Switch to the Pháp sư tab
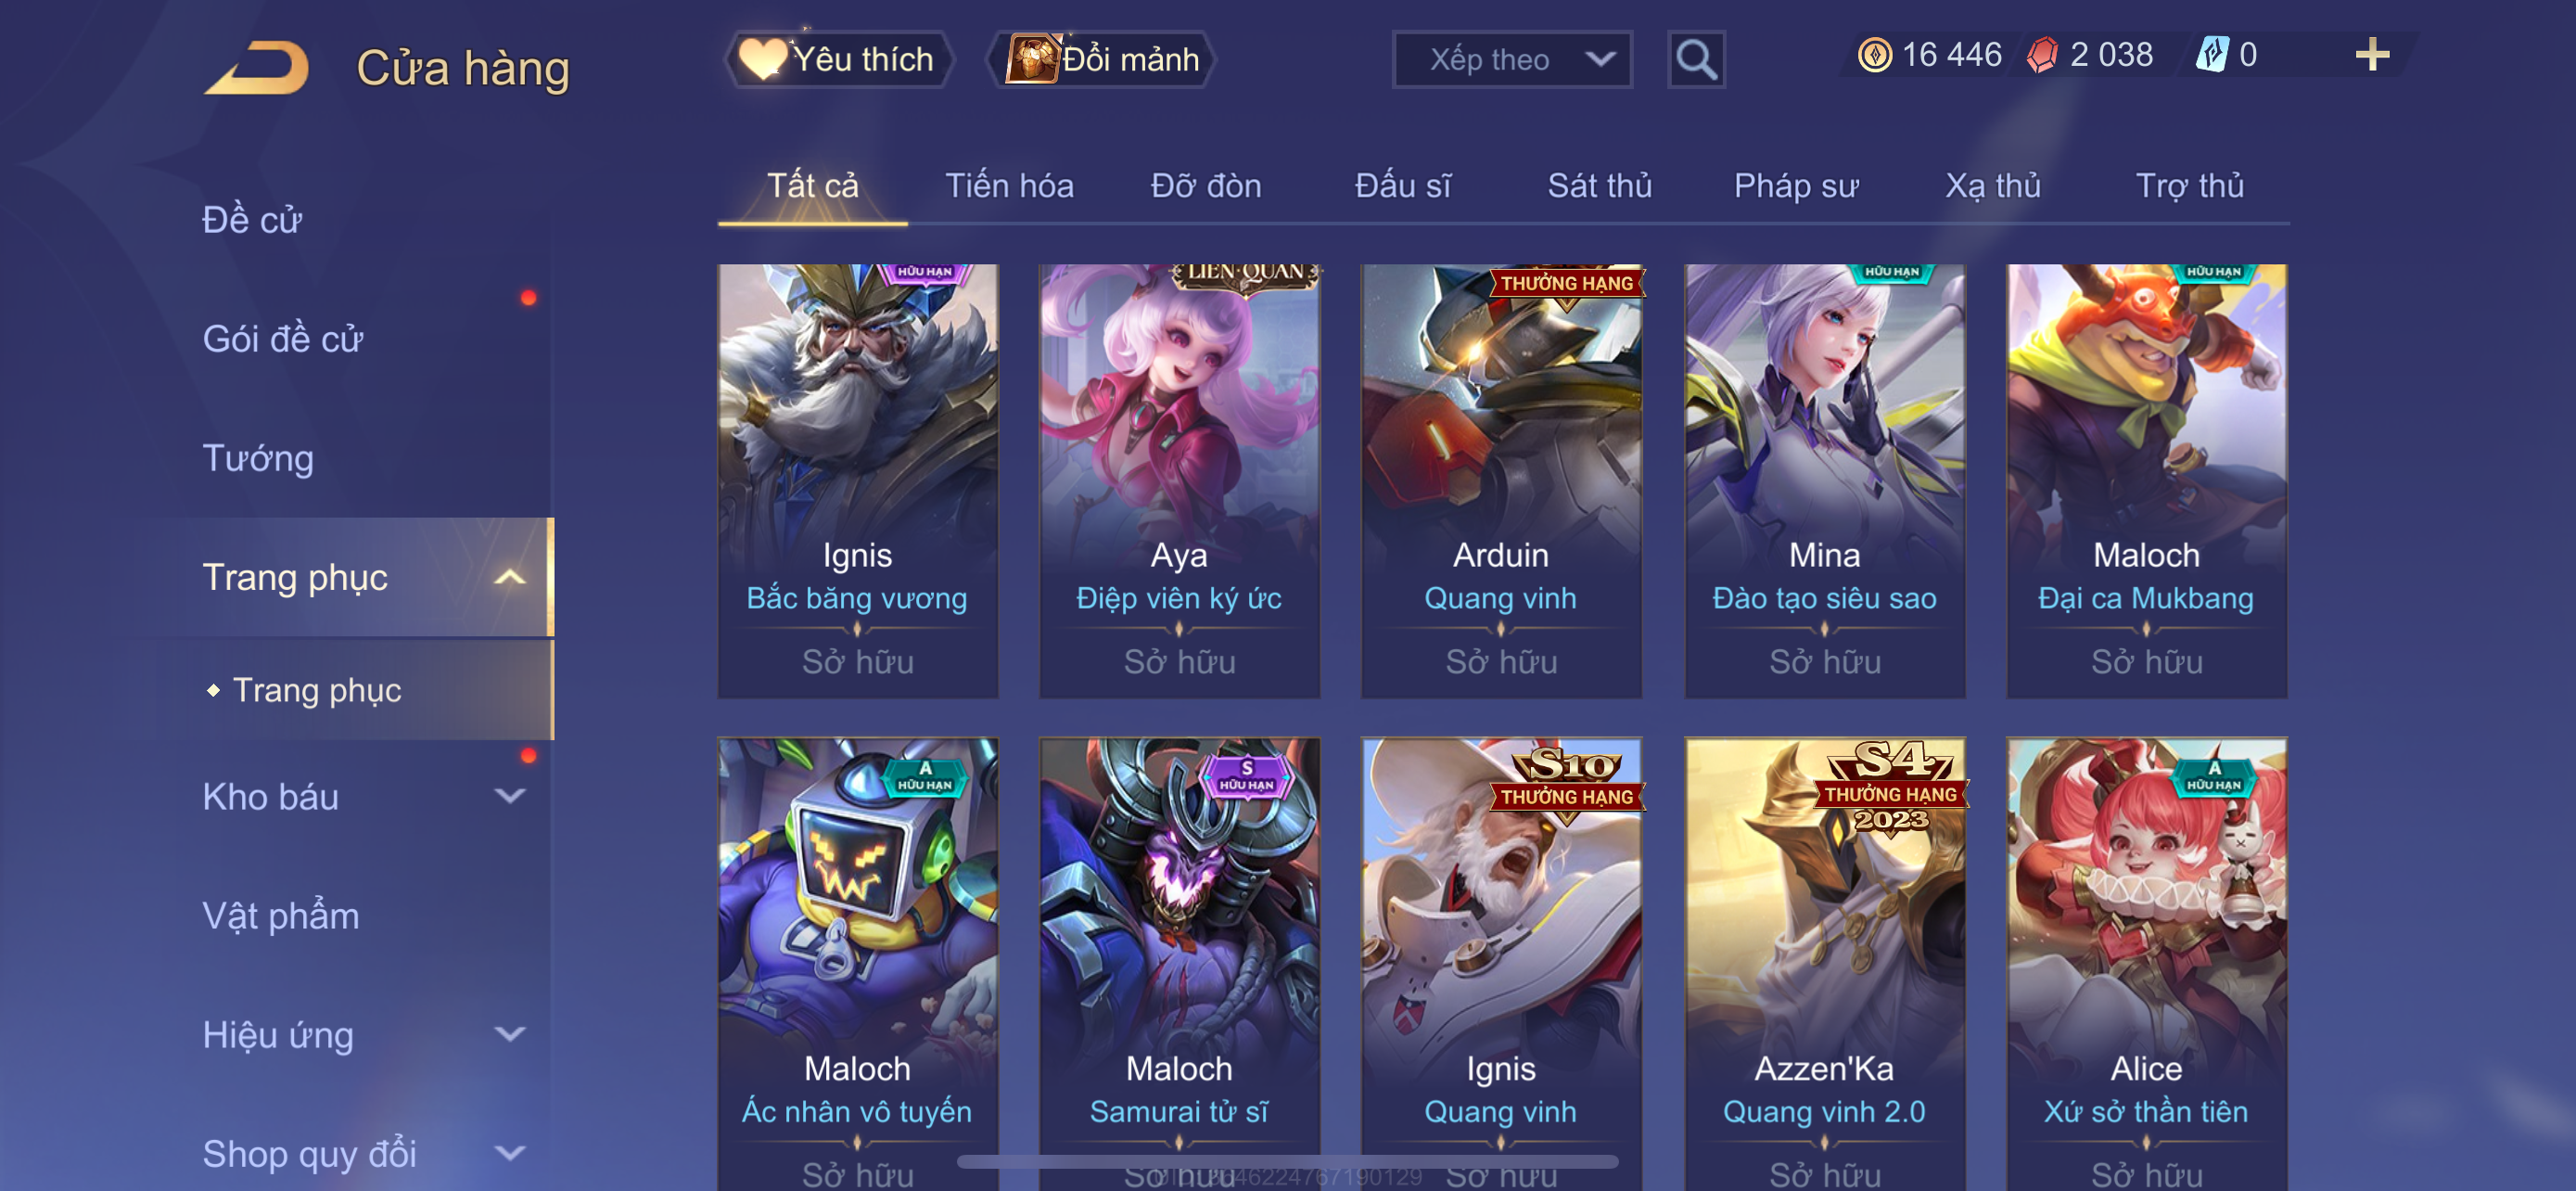 [x=1796, y=186]
